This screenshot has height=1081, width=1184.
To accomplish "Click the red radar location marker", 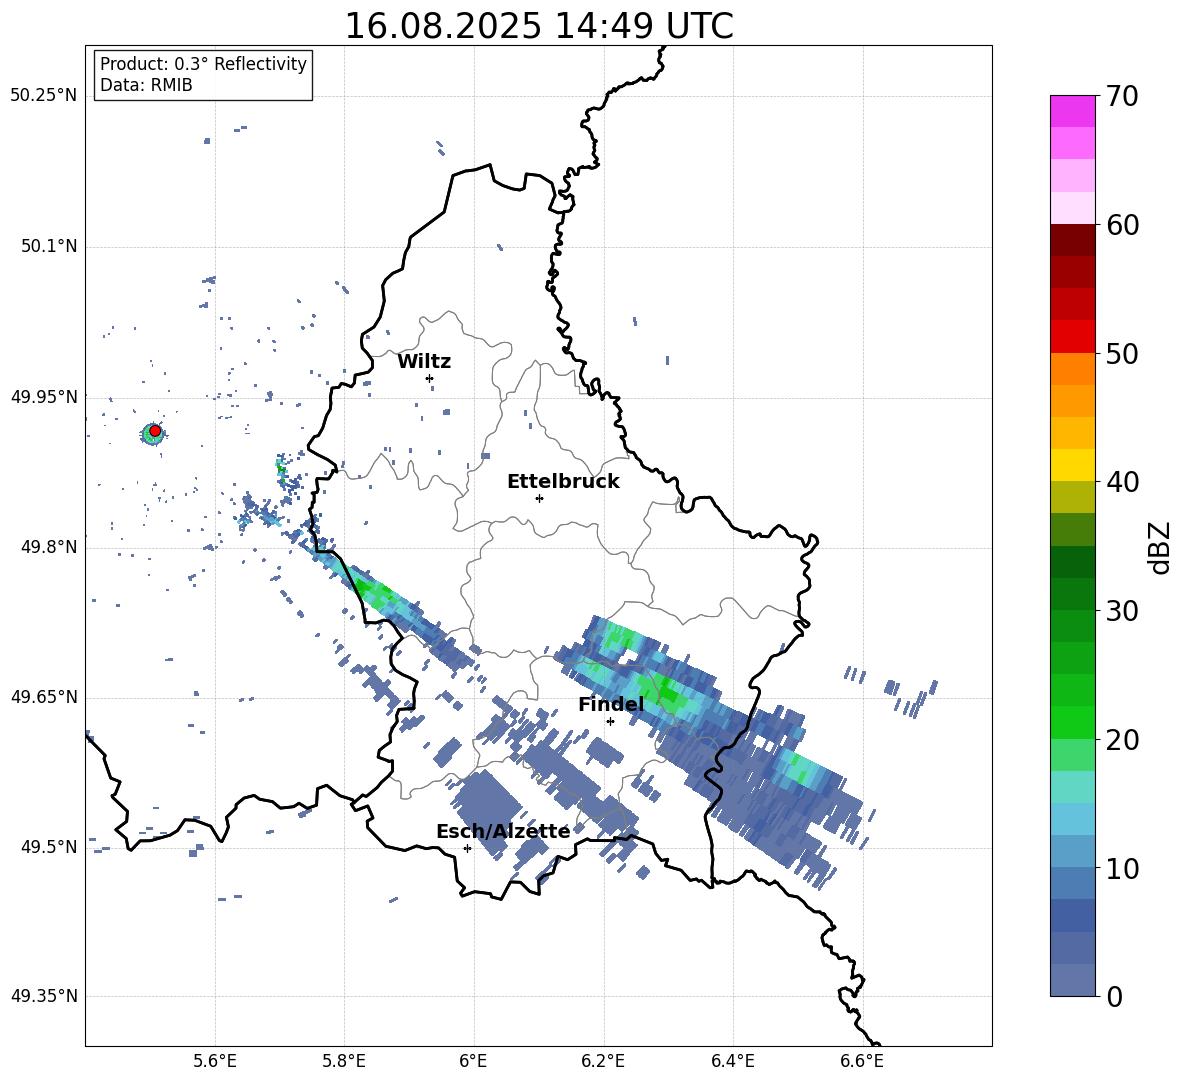I will (x=155, y=431).
